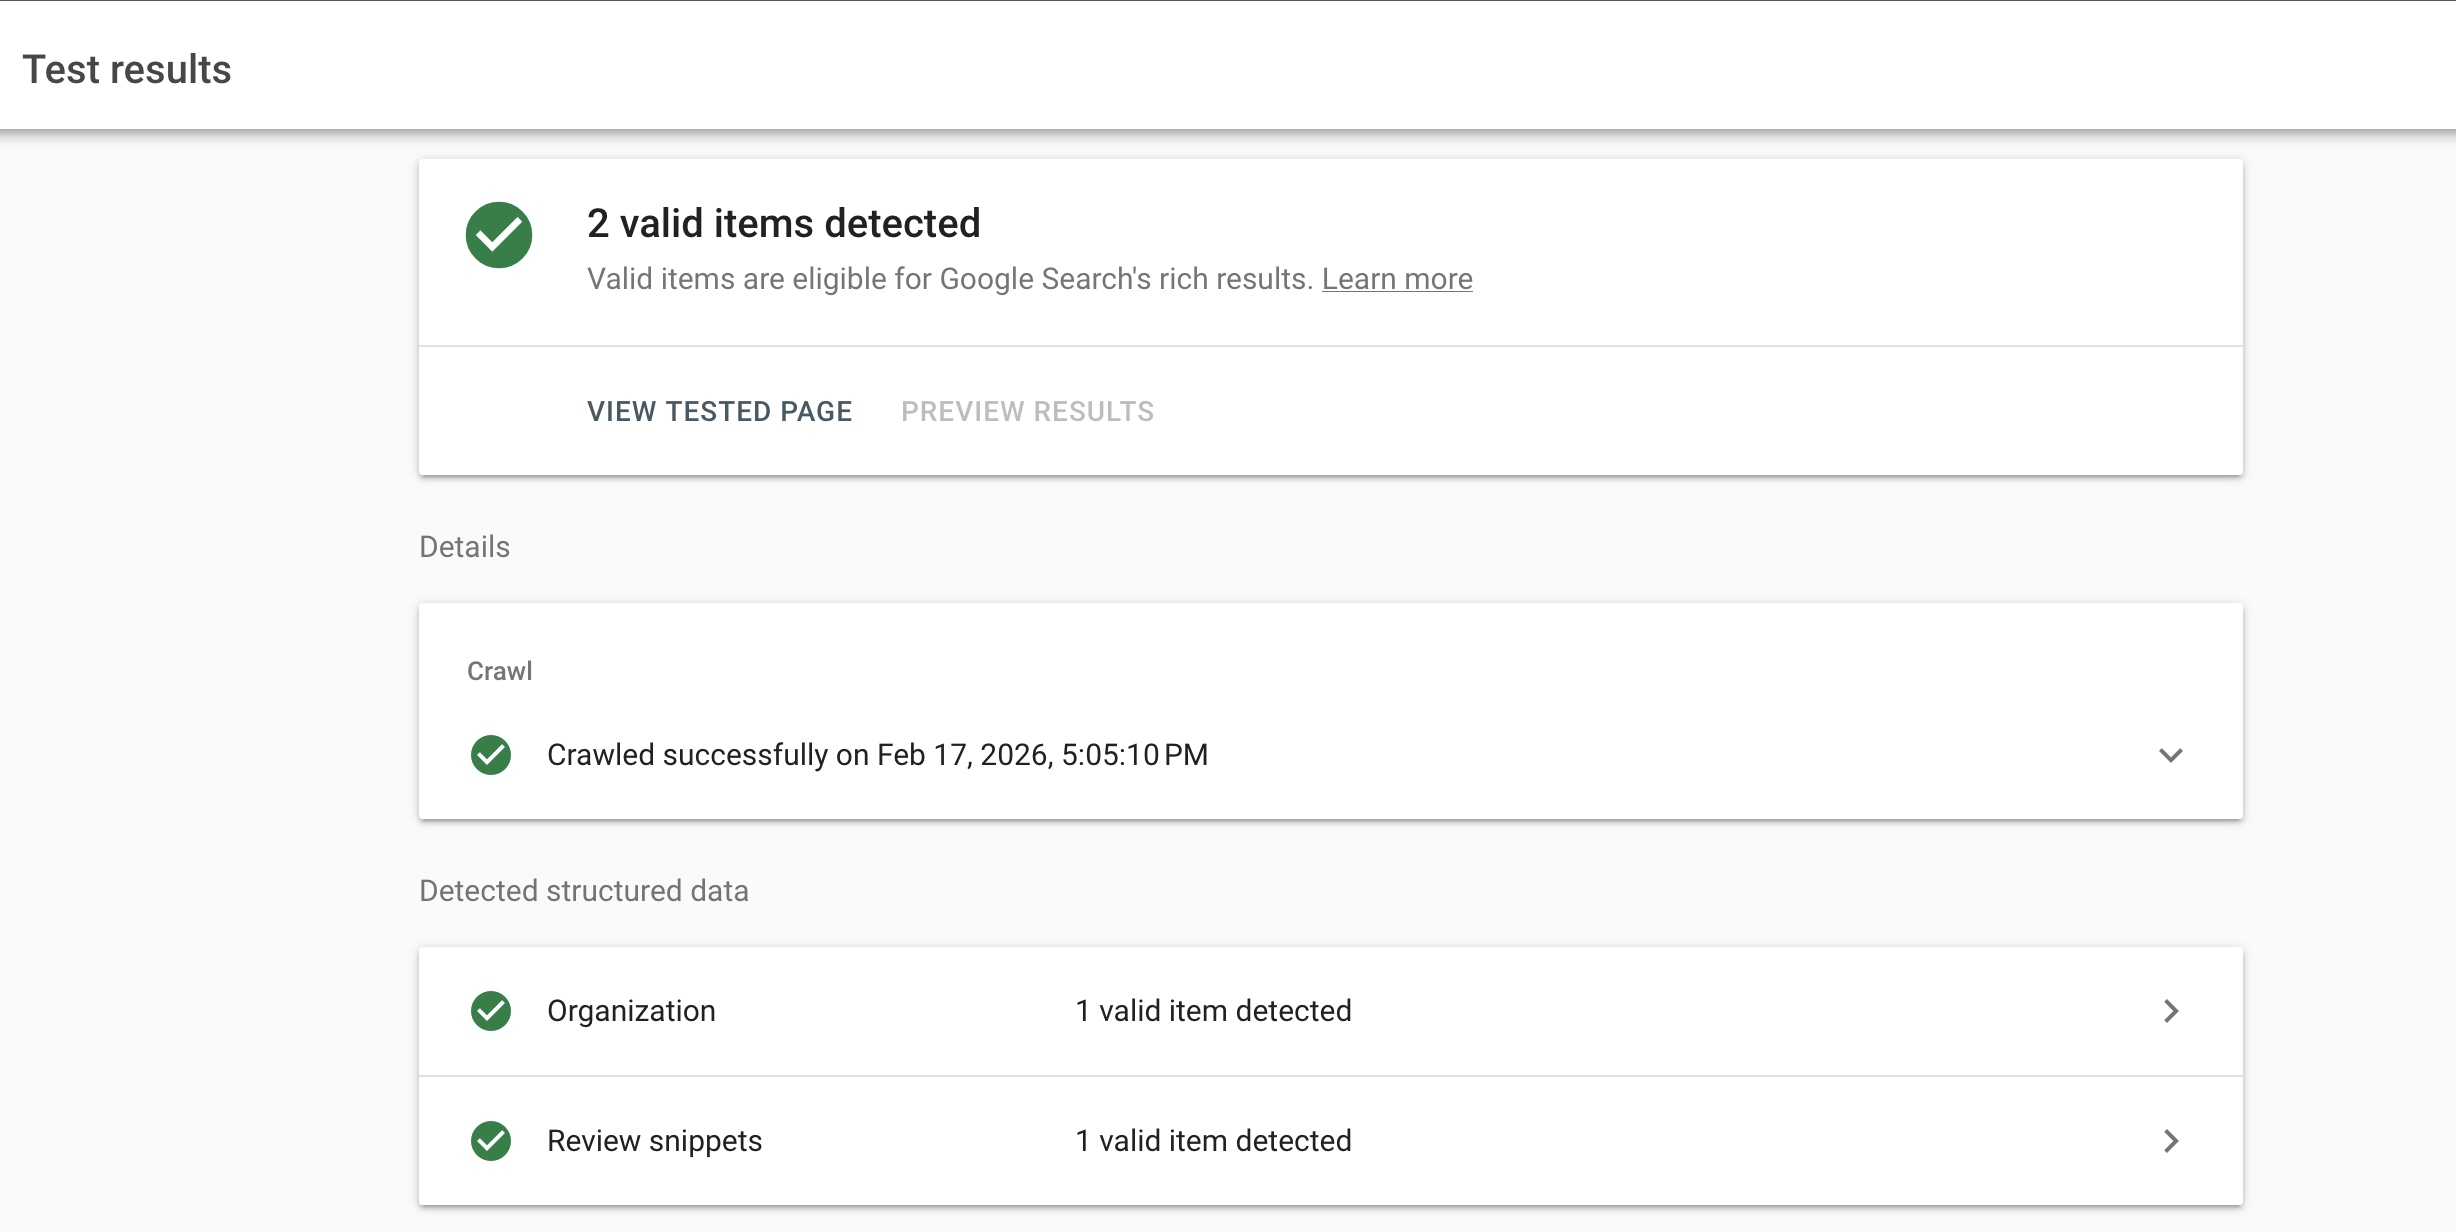Click Organization's '1 valid item detected' text
The image size is (2456, 1232).
point(1213,1011)
